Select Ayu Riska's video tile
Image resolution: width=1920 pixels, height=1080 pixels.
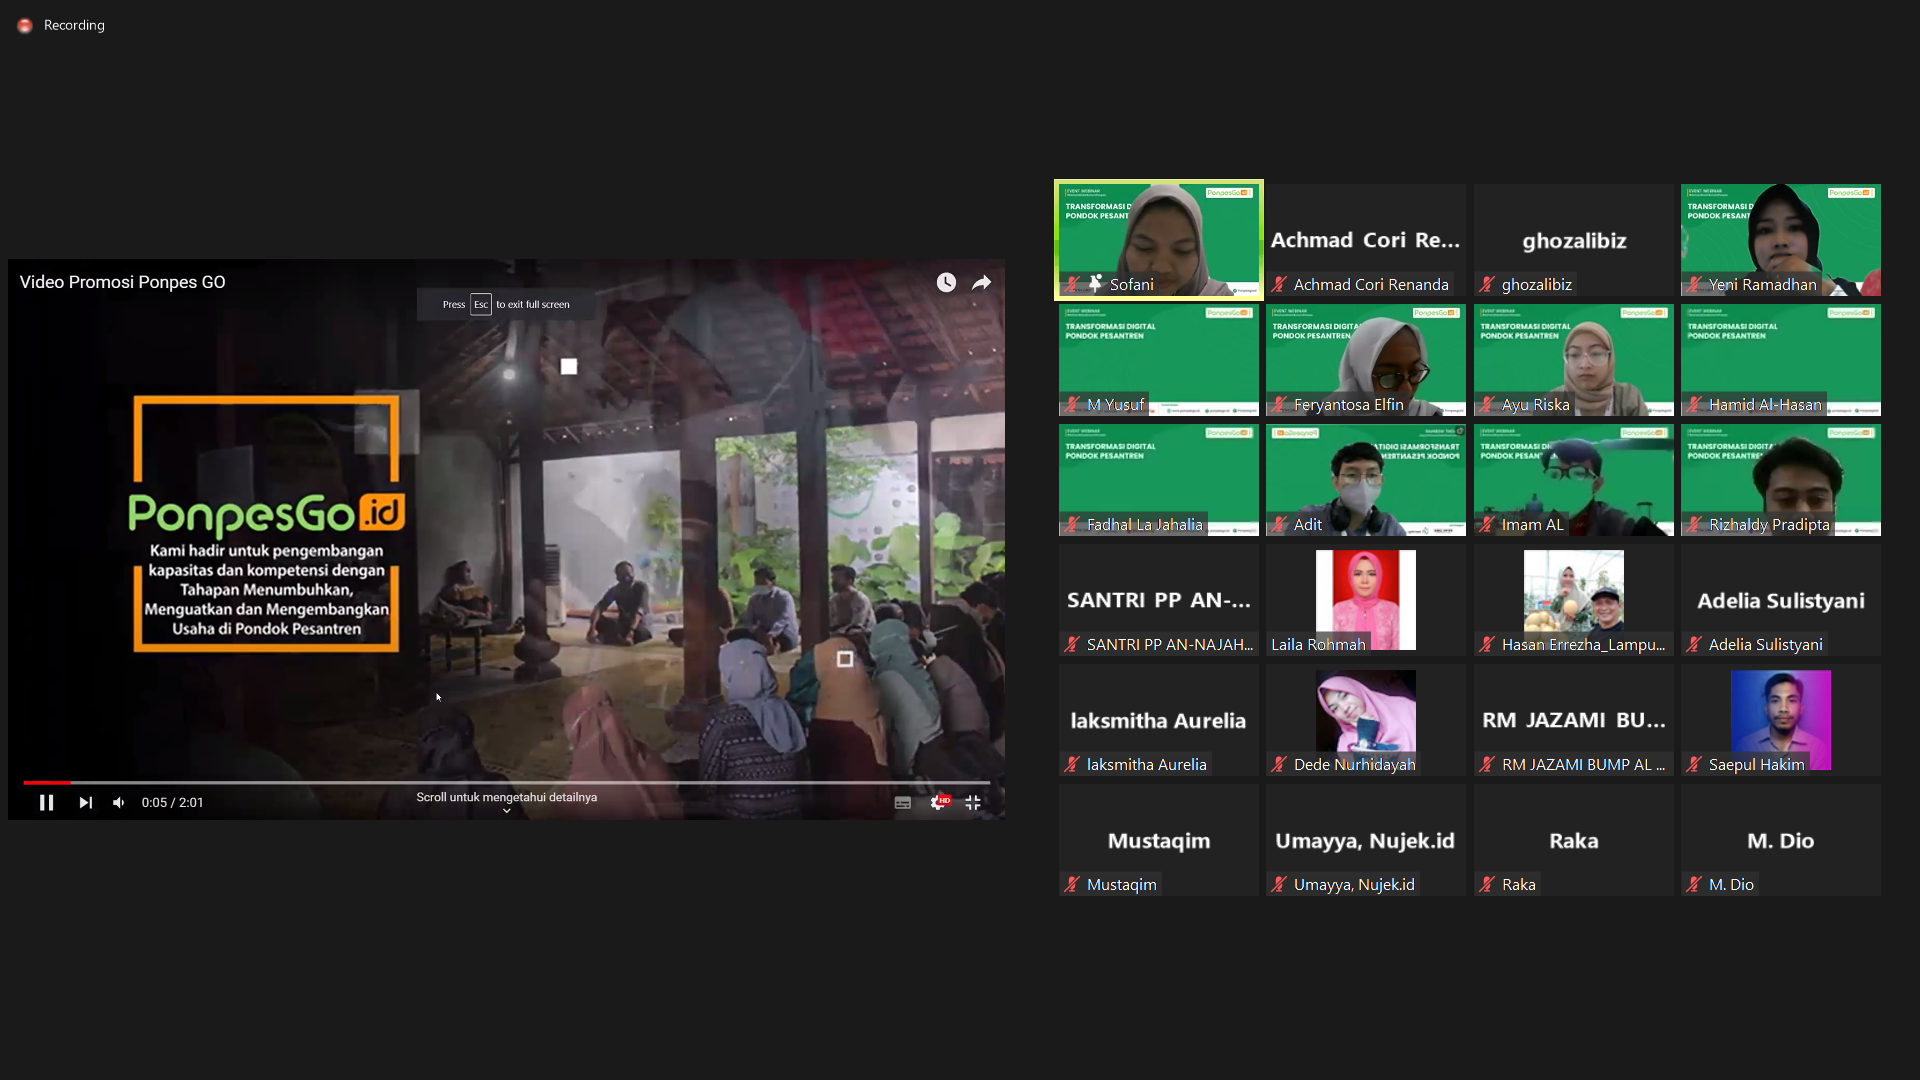[1574, 360]
